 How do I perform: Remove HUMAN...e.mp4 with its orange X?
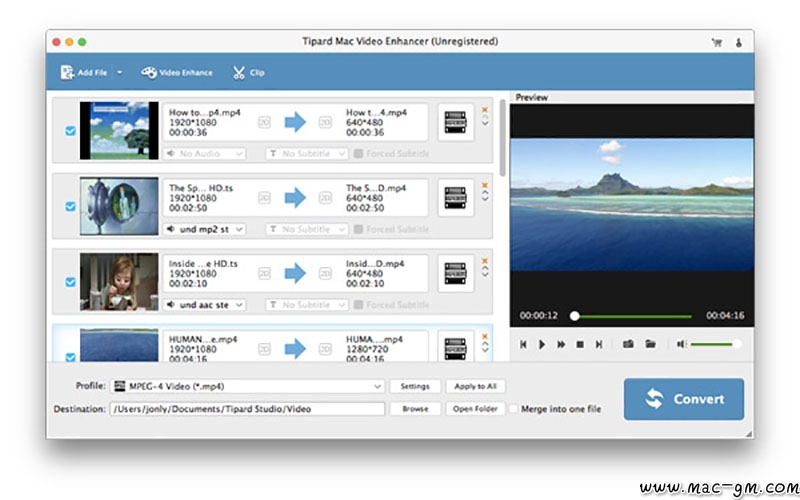pyautogui.click(x=485, y=336)
